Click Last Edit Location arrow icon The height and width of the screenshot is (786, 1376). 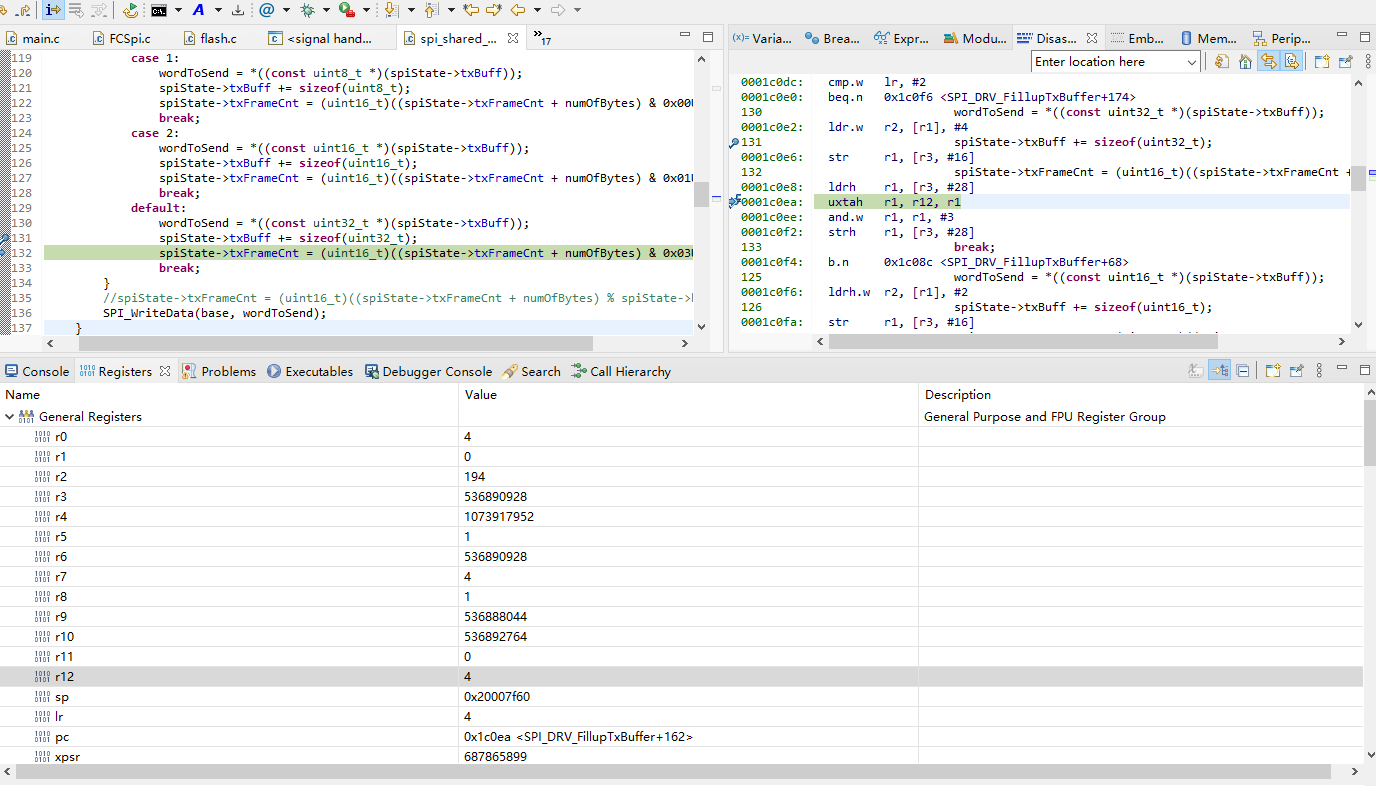tap(470, 10)
